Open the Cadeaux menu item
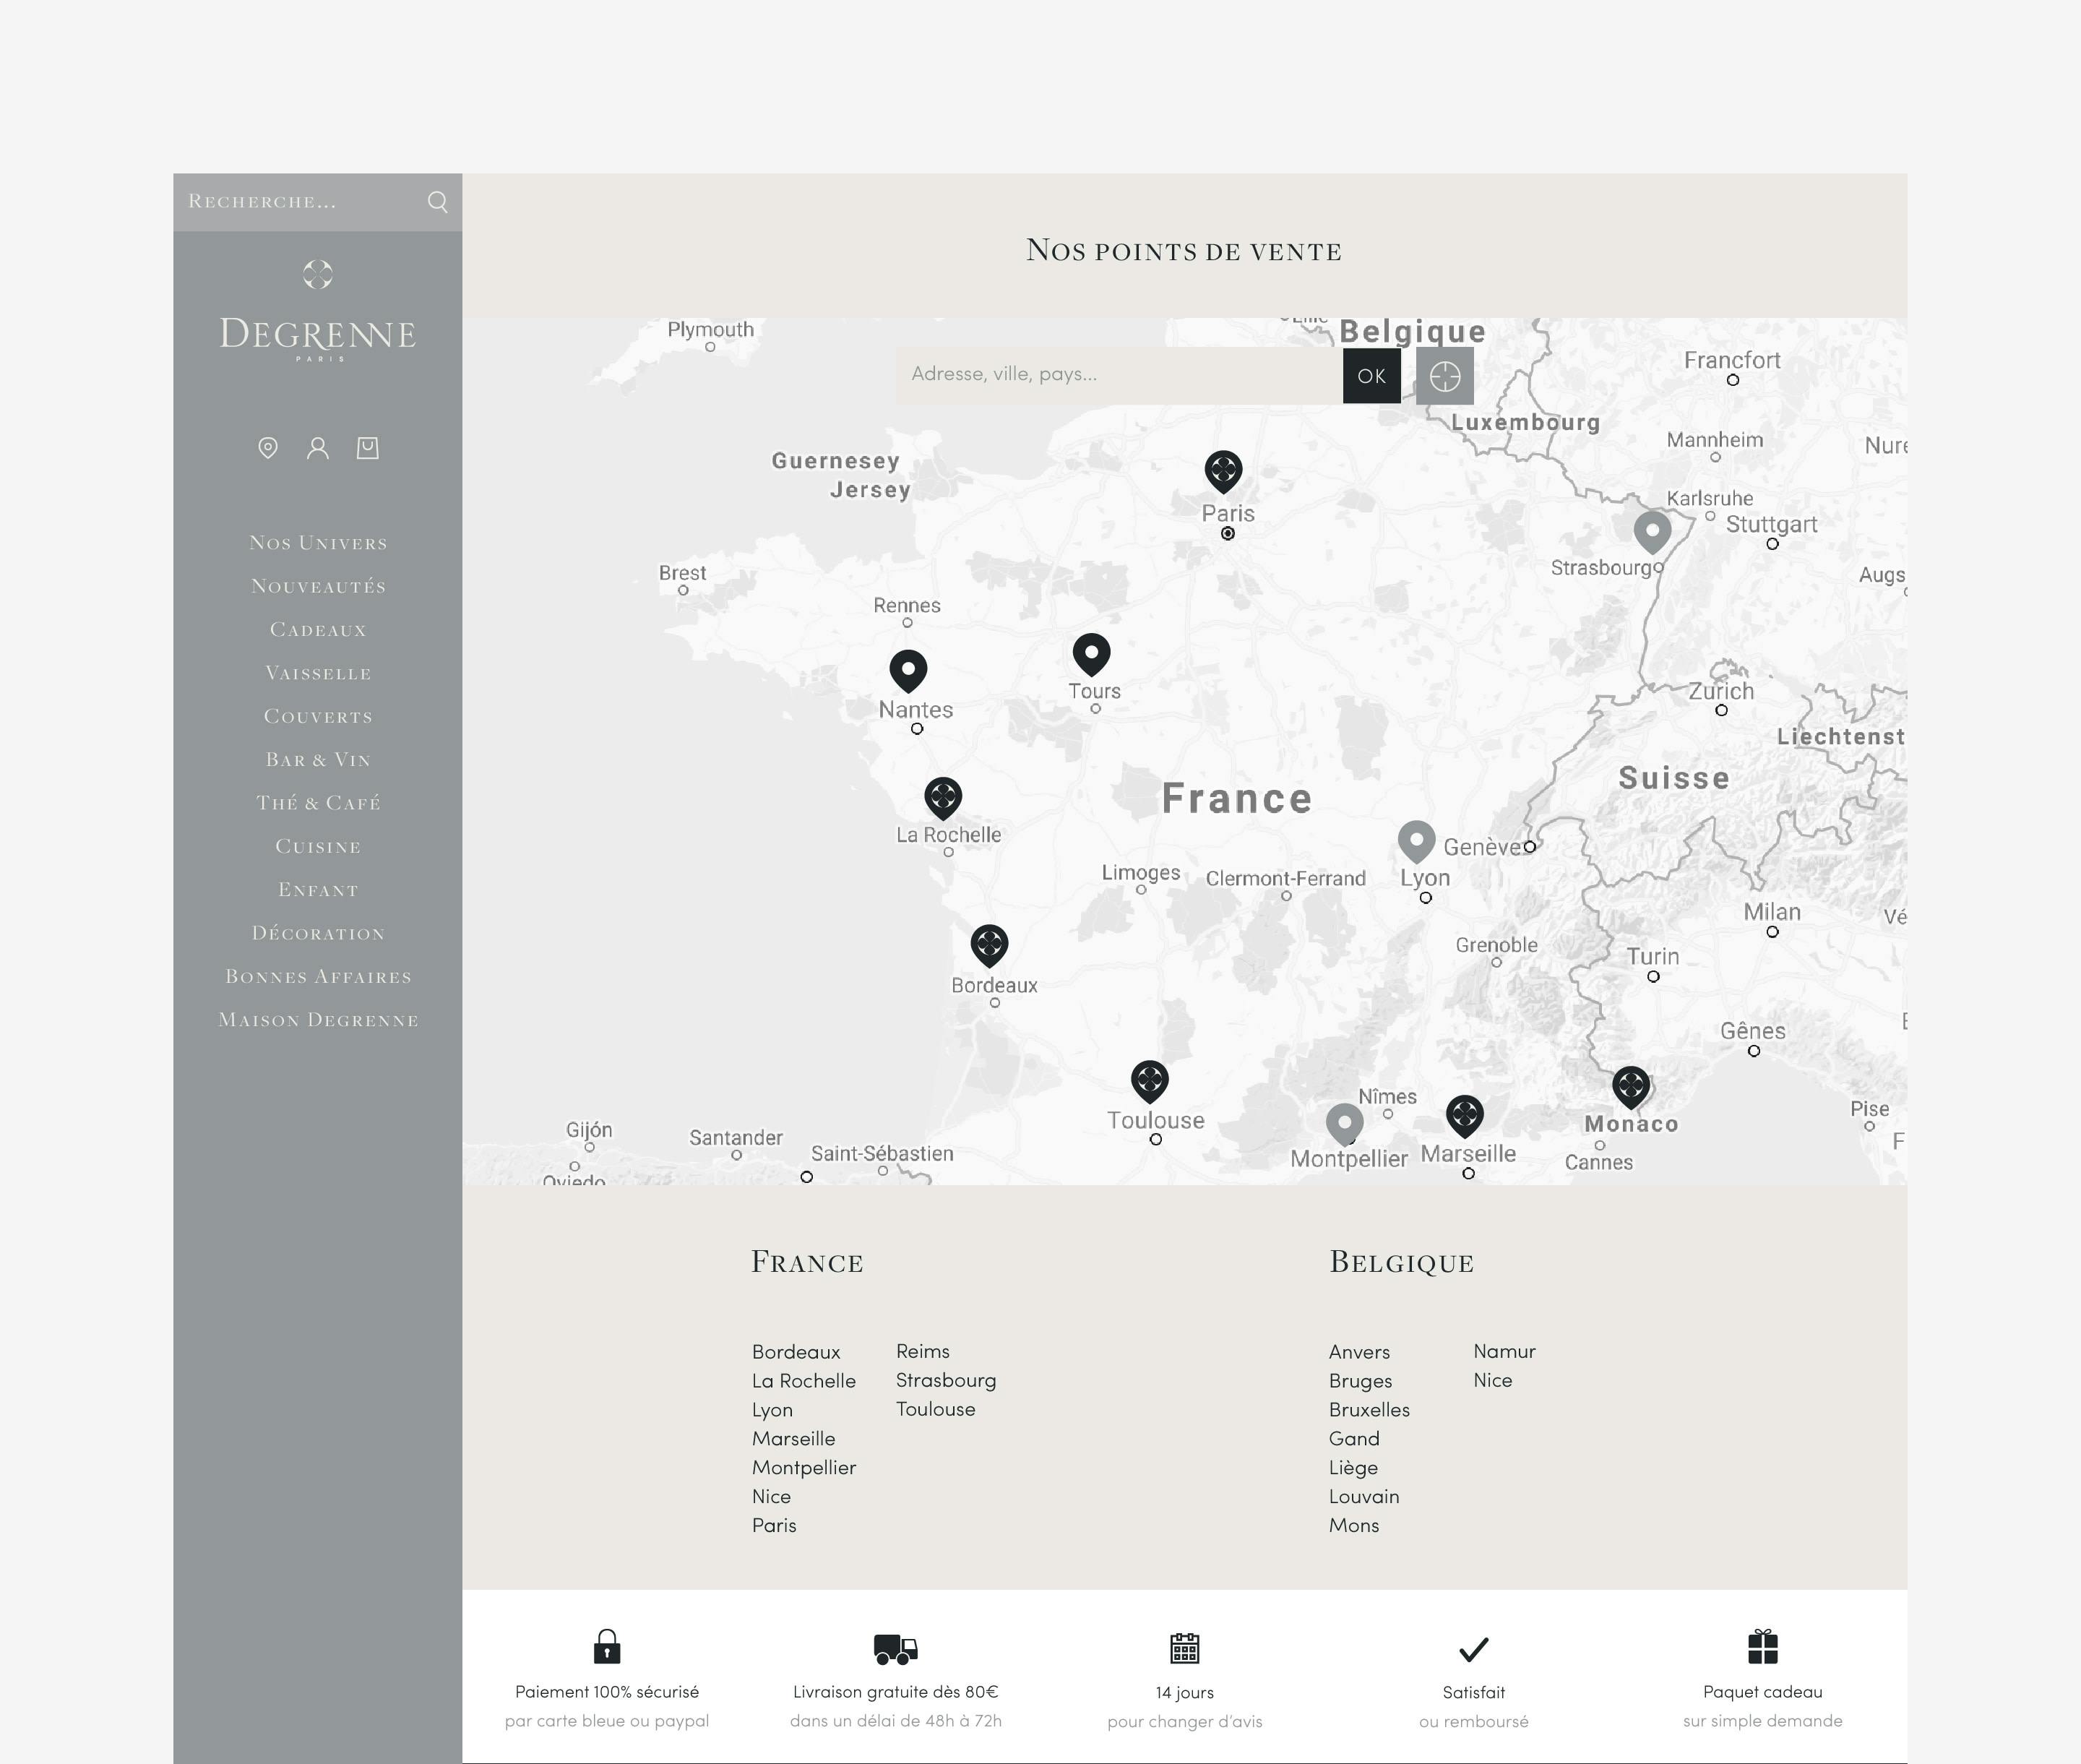The height and width of the screenshot is (1764, 2081). (318, 630)
